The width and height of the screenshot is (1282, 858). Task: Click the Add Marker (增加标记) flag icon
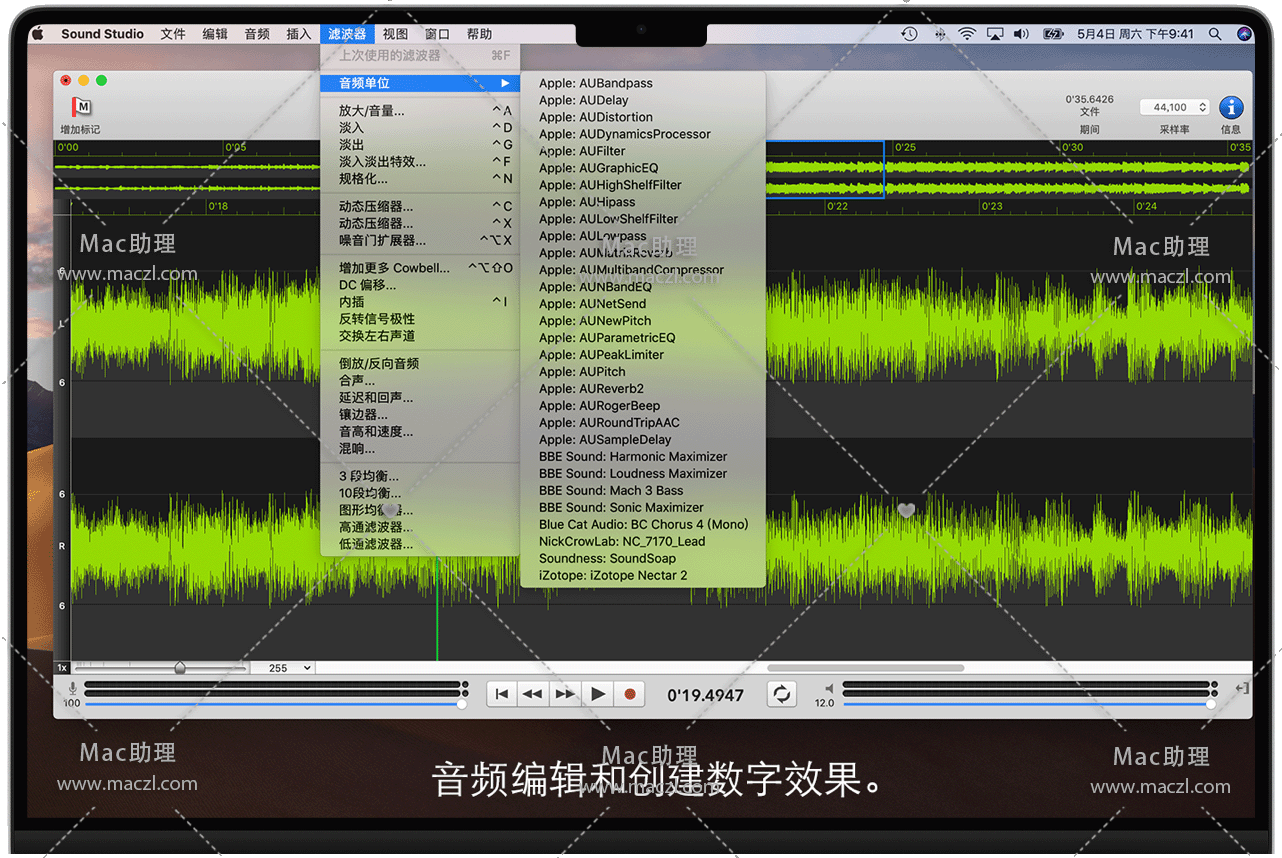tap(81, 107)
